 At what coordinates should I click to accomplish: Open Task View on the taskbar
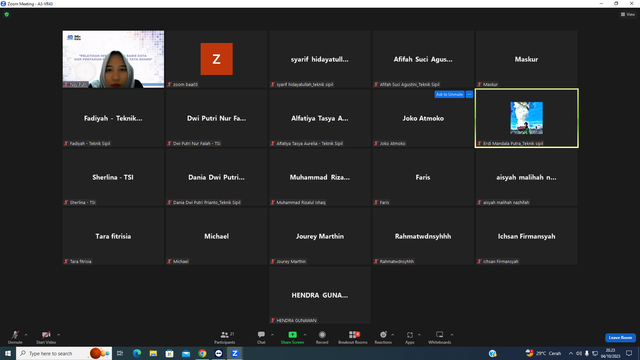pos(120,353)
